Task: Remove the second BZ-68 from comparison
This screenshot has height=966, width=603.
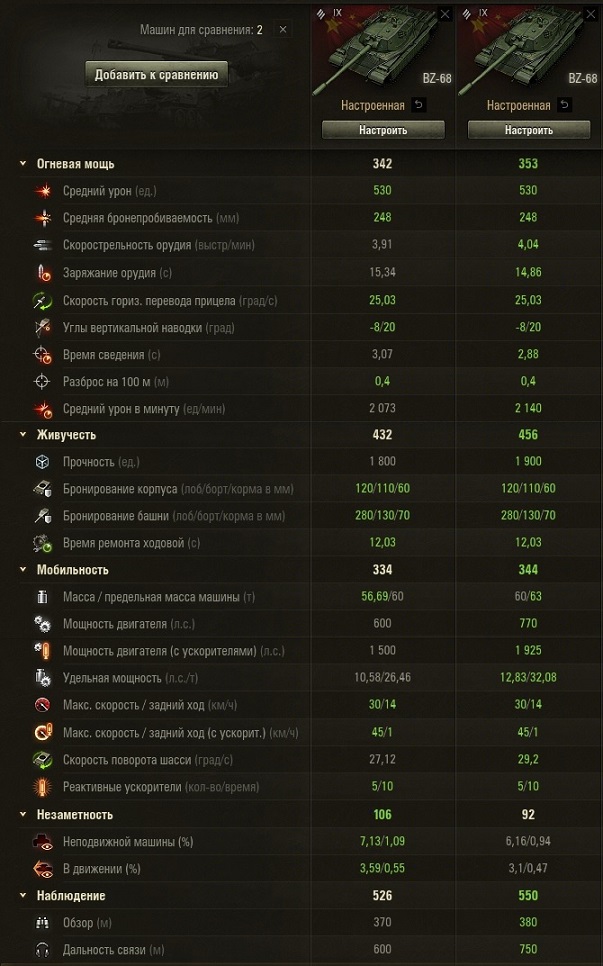Action: click(x=591, y=14)
